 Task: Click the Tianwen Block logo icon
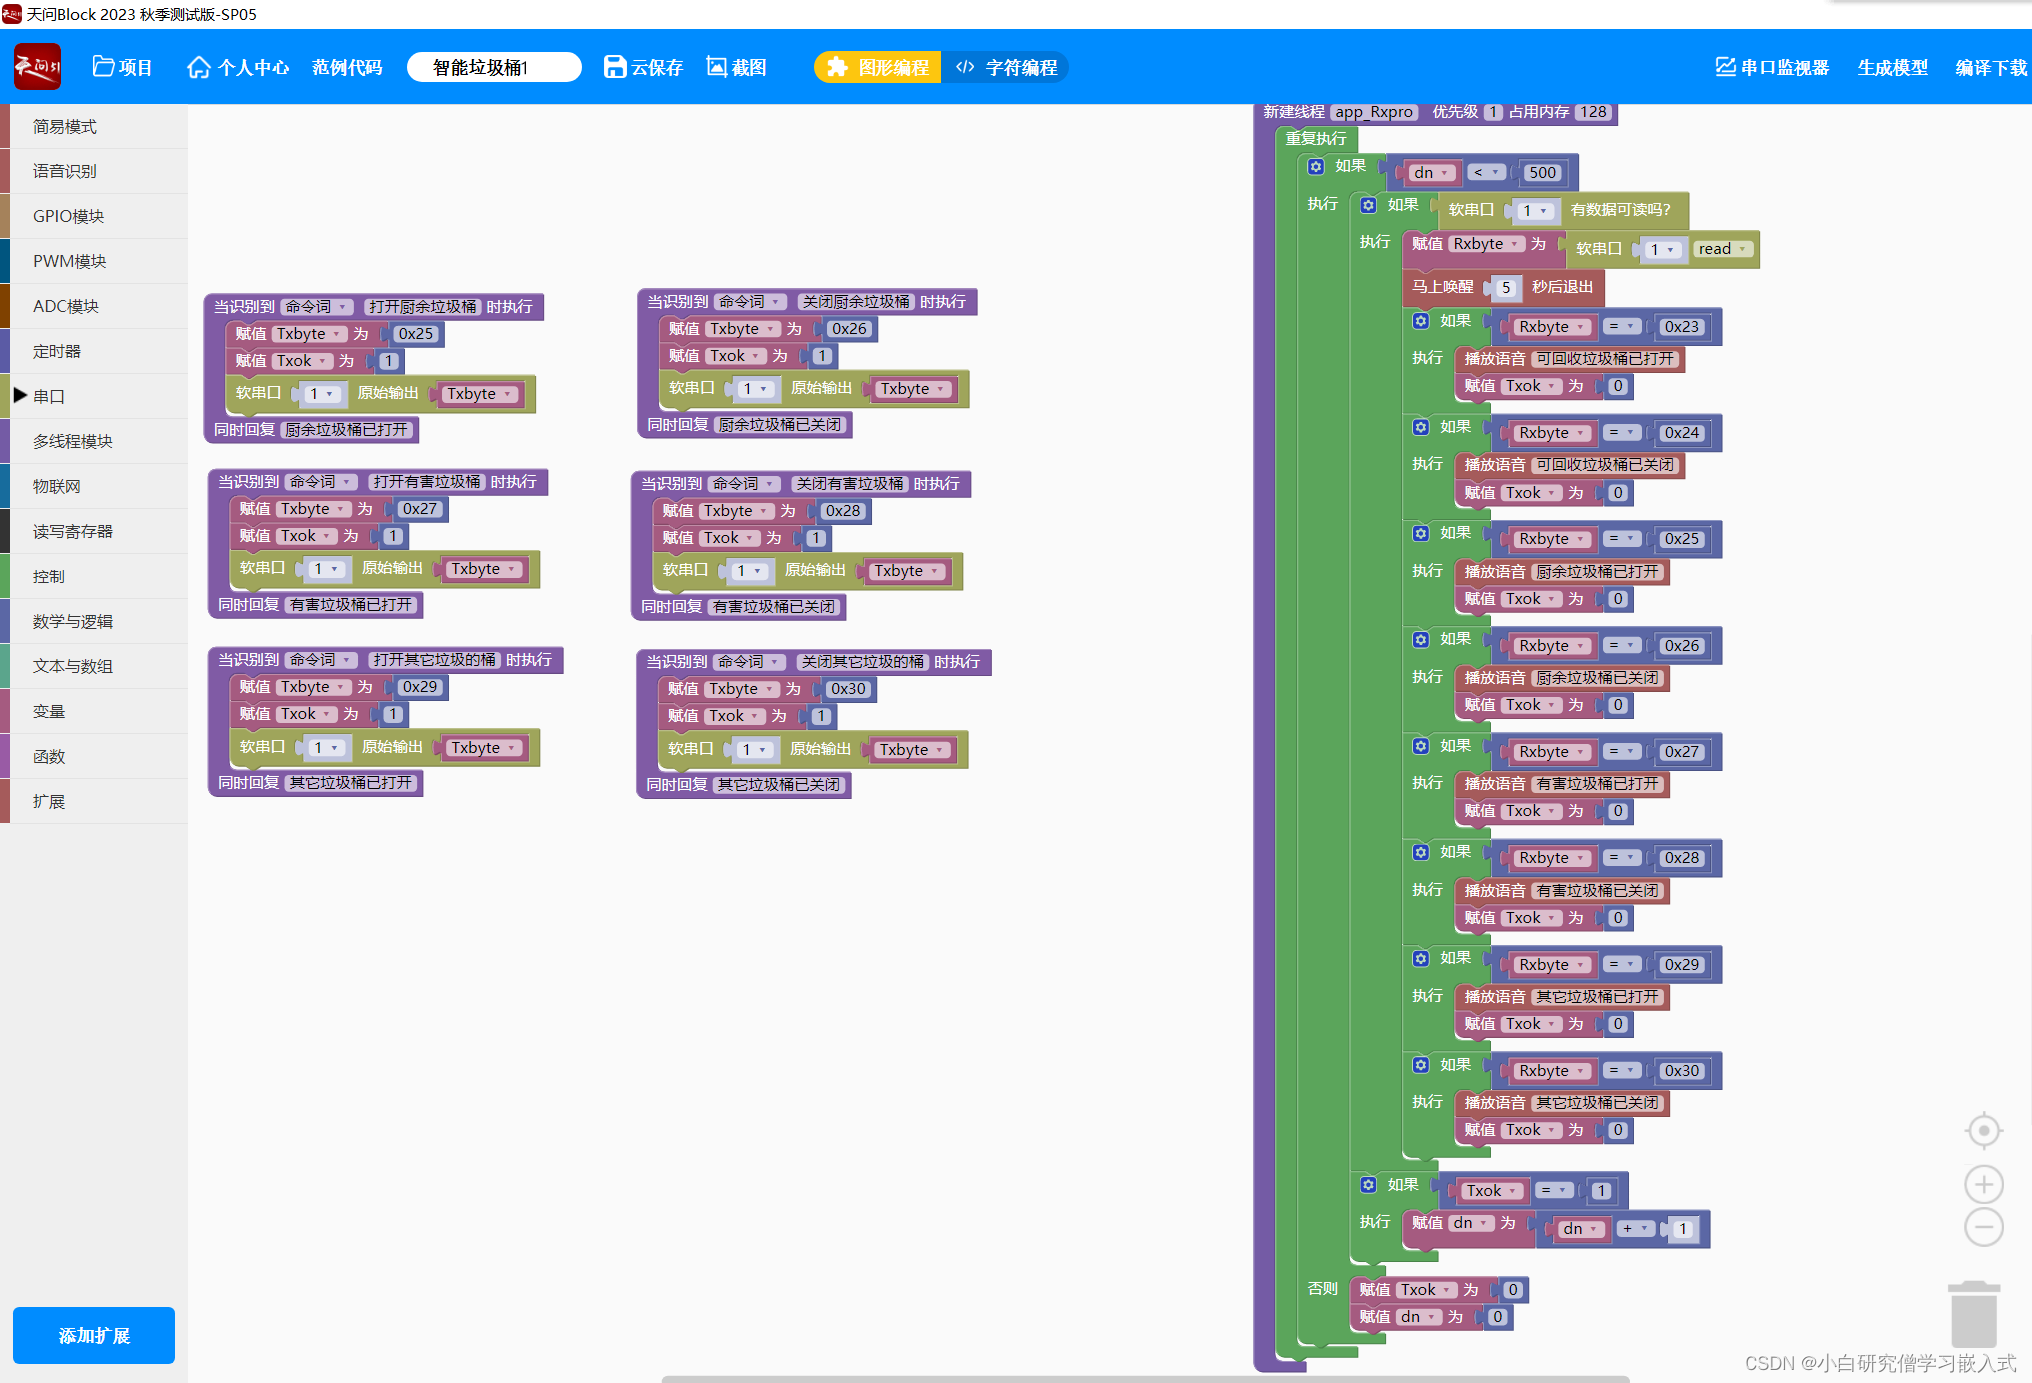[x=37, y=67]
